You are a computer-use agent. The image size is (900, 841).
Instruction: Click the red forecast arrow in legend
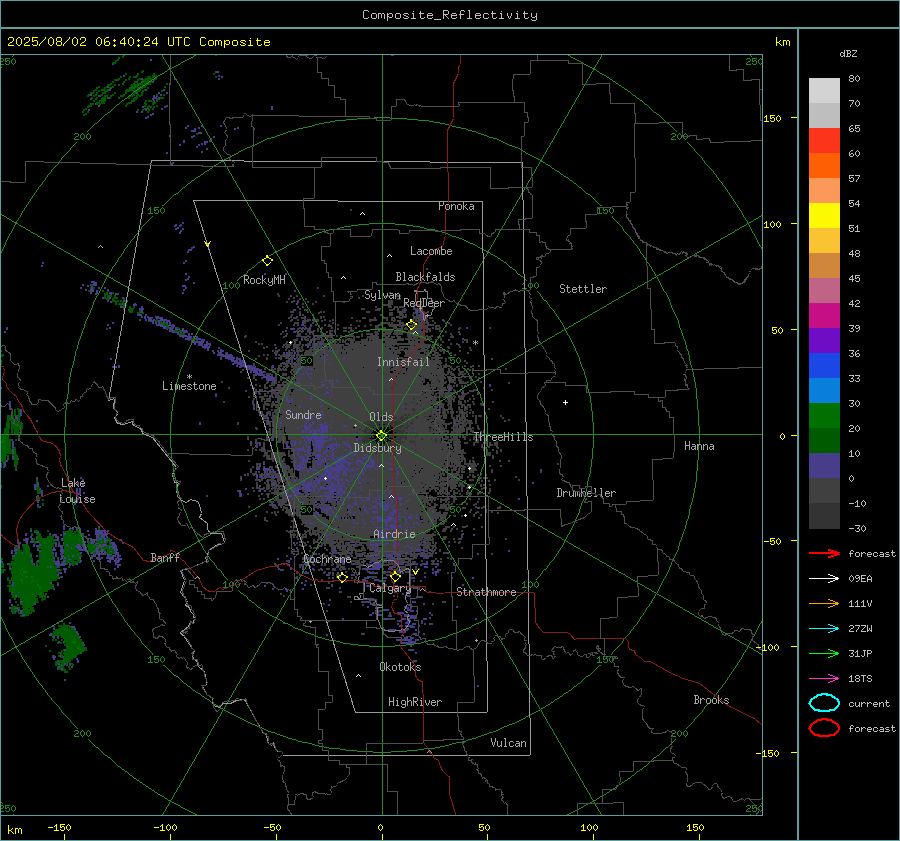(824, 553)
